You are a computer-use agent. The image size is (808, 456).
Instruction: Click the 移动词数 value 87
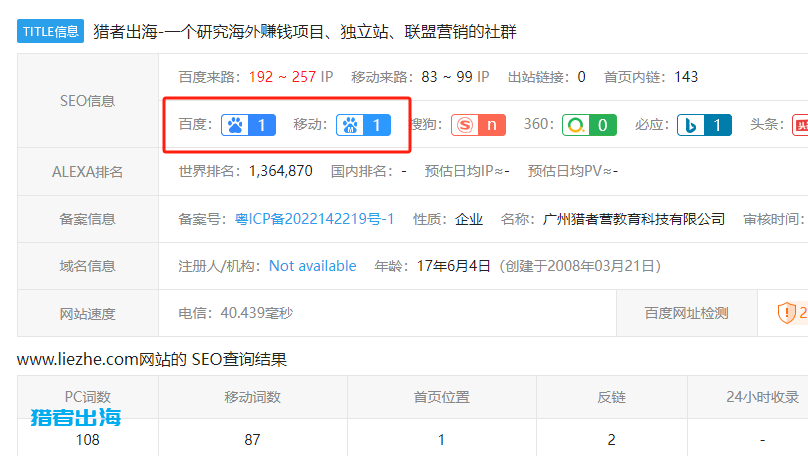point(252,440)
